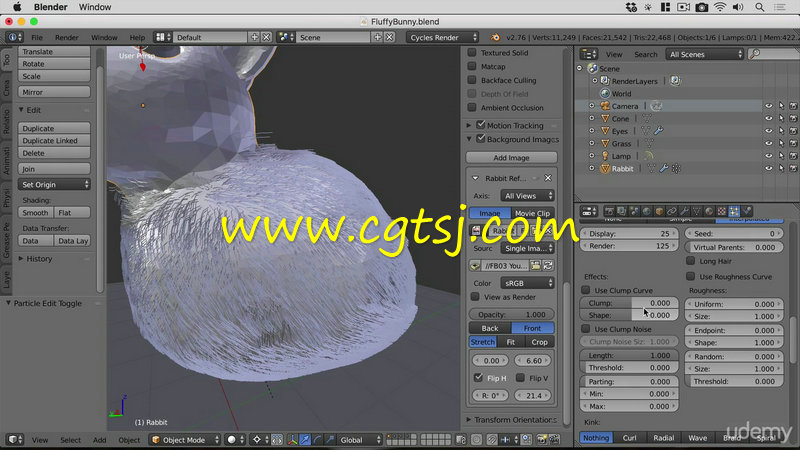Select the translate manipulator arrow icon
The width and height of the screenshot is (800, 450).
(x=305, y=440)
